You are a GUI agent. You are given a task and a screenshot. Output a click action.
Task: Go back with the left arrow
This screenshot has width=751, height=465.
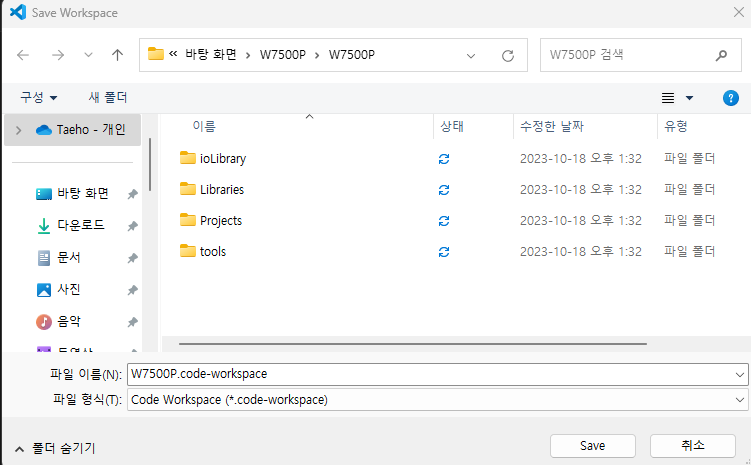23,55
